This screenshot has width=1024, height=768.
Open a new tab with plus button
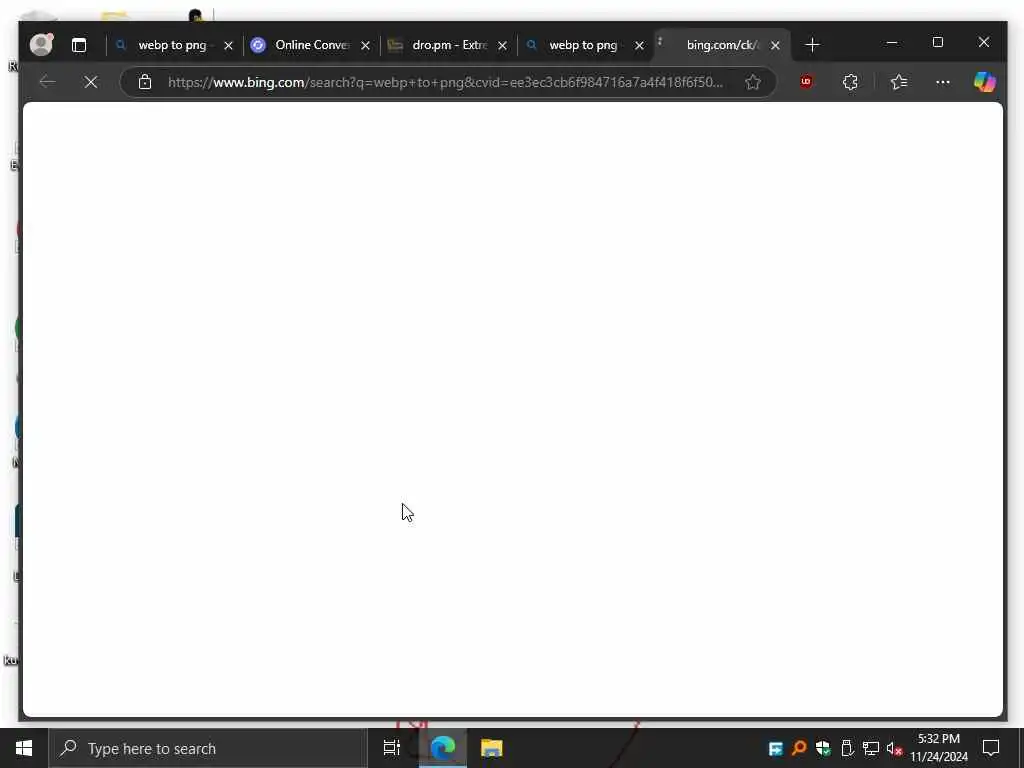tap(812, 45)
